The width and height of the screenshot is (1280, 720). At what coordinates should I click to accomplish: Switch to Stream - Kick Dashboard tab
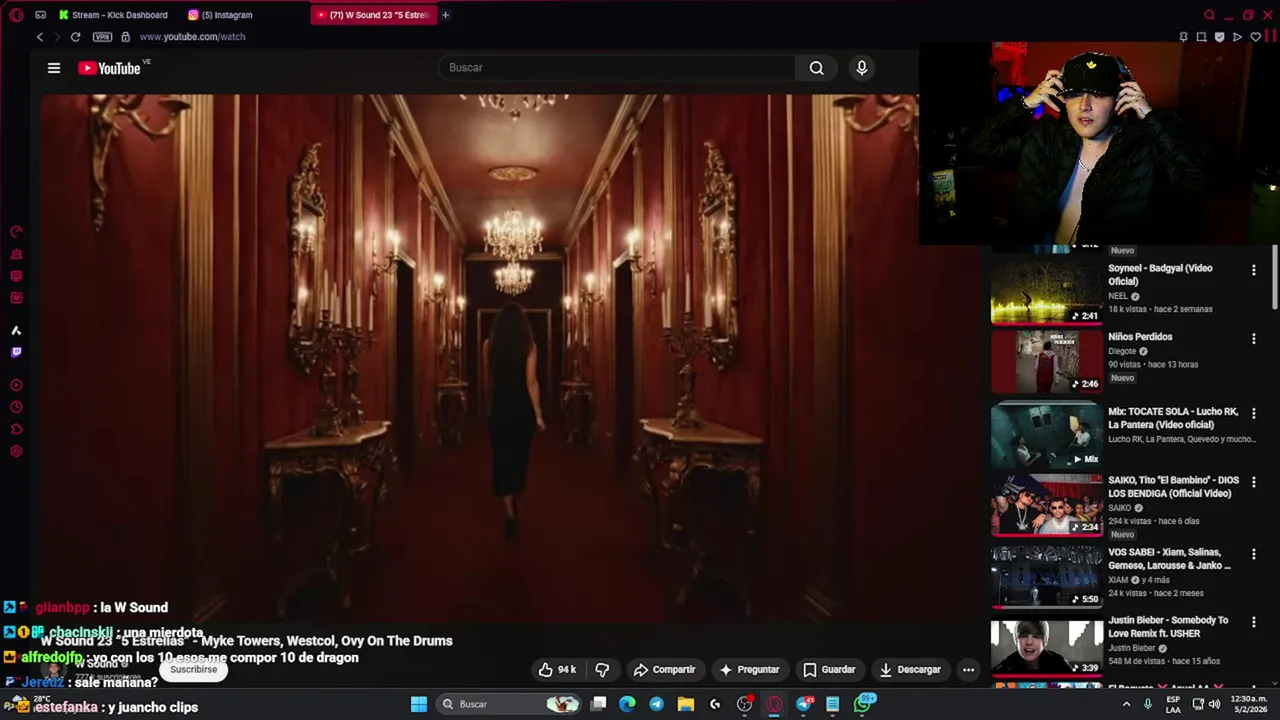click(x=113, y=15)
